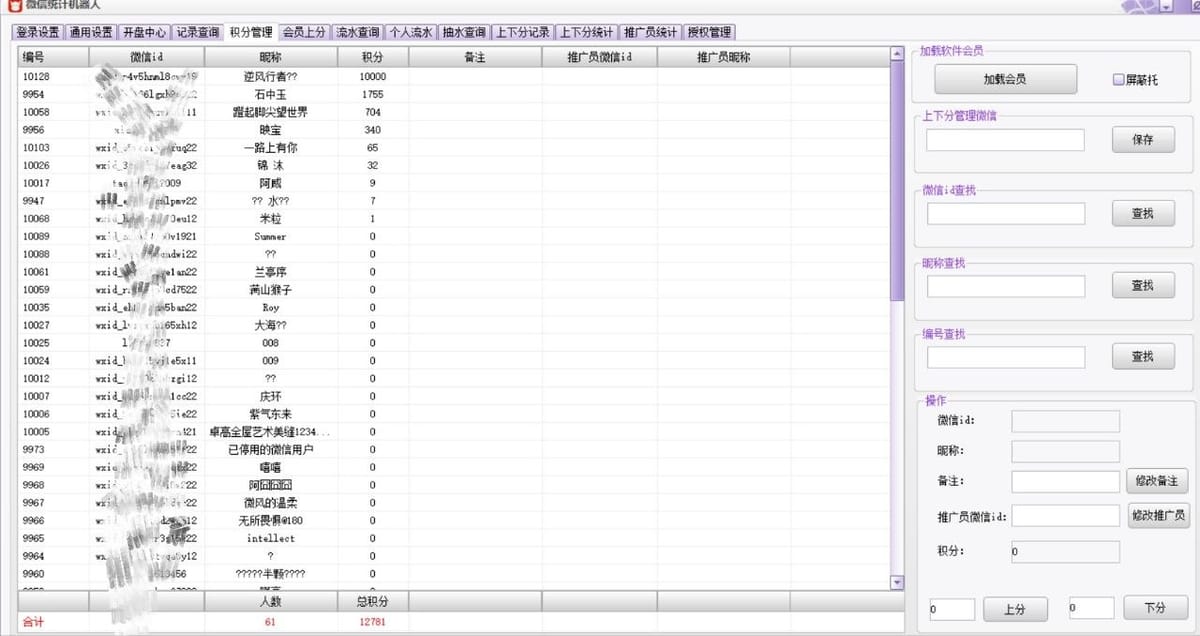Click 查找 next to 微信id查找 field

(x=1143, y=213)
